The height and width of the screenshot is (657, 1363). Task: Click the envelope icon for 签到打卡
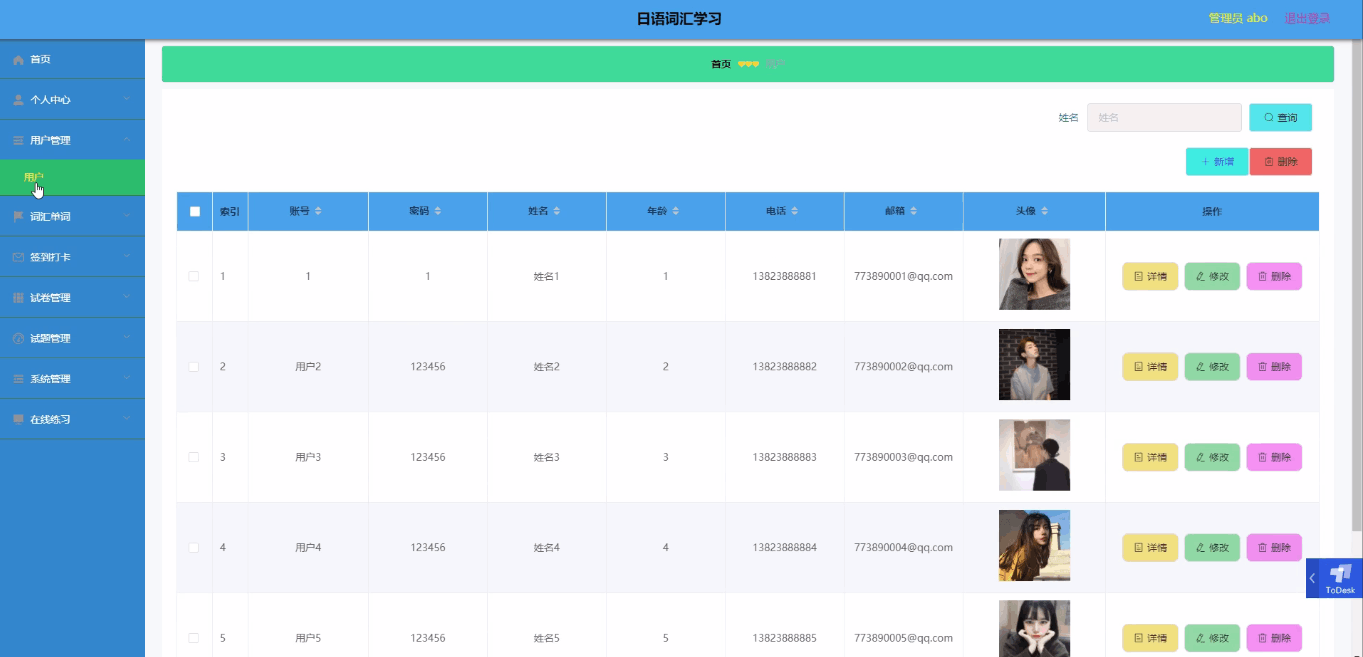pos(18,258)
